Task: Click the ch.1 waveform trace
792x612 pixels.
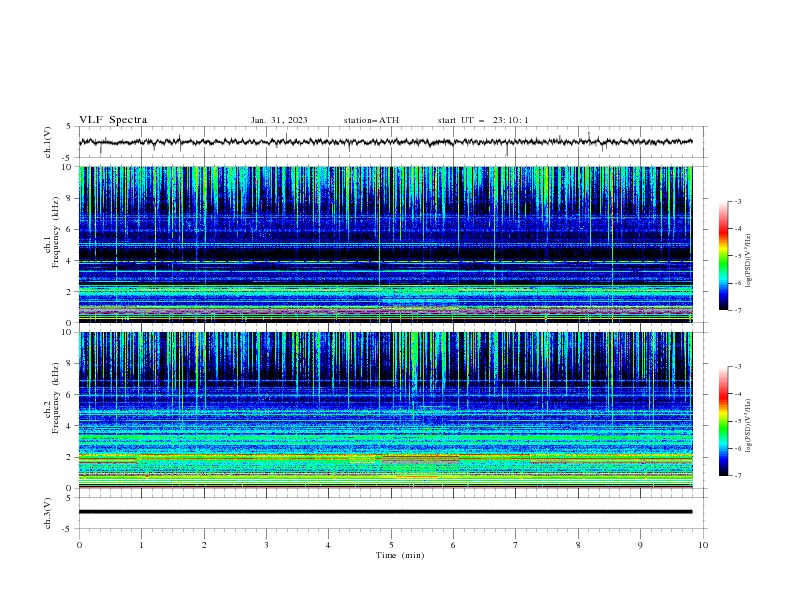Action: (x=385, y=142)
